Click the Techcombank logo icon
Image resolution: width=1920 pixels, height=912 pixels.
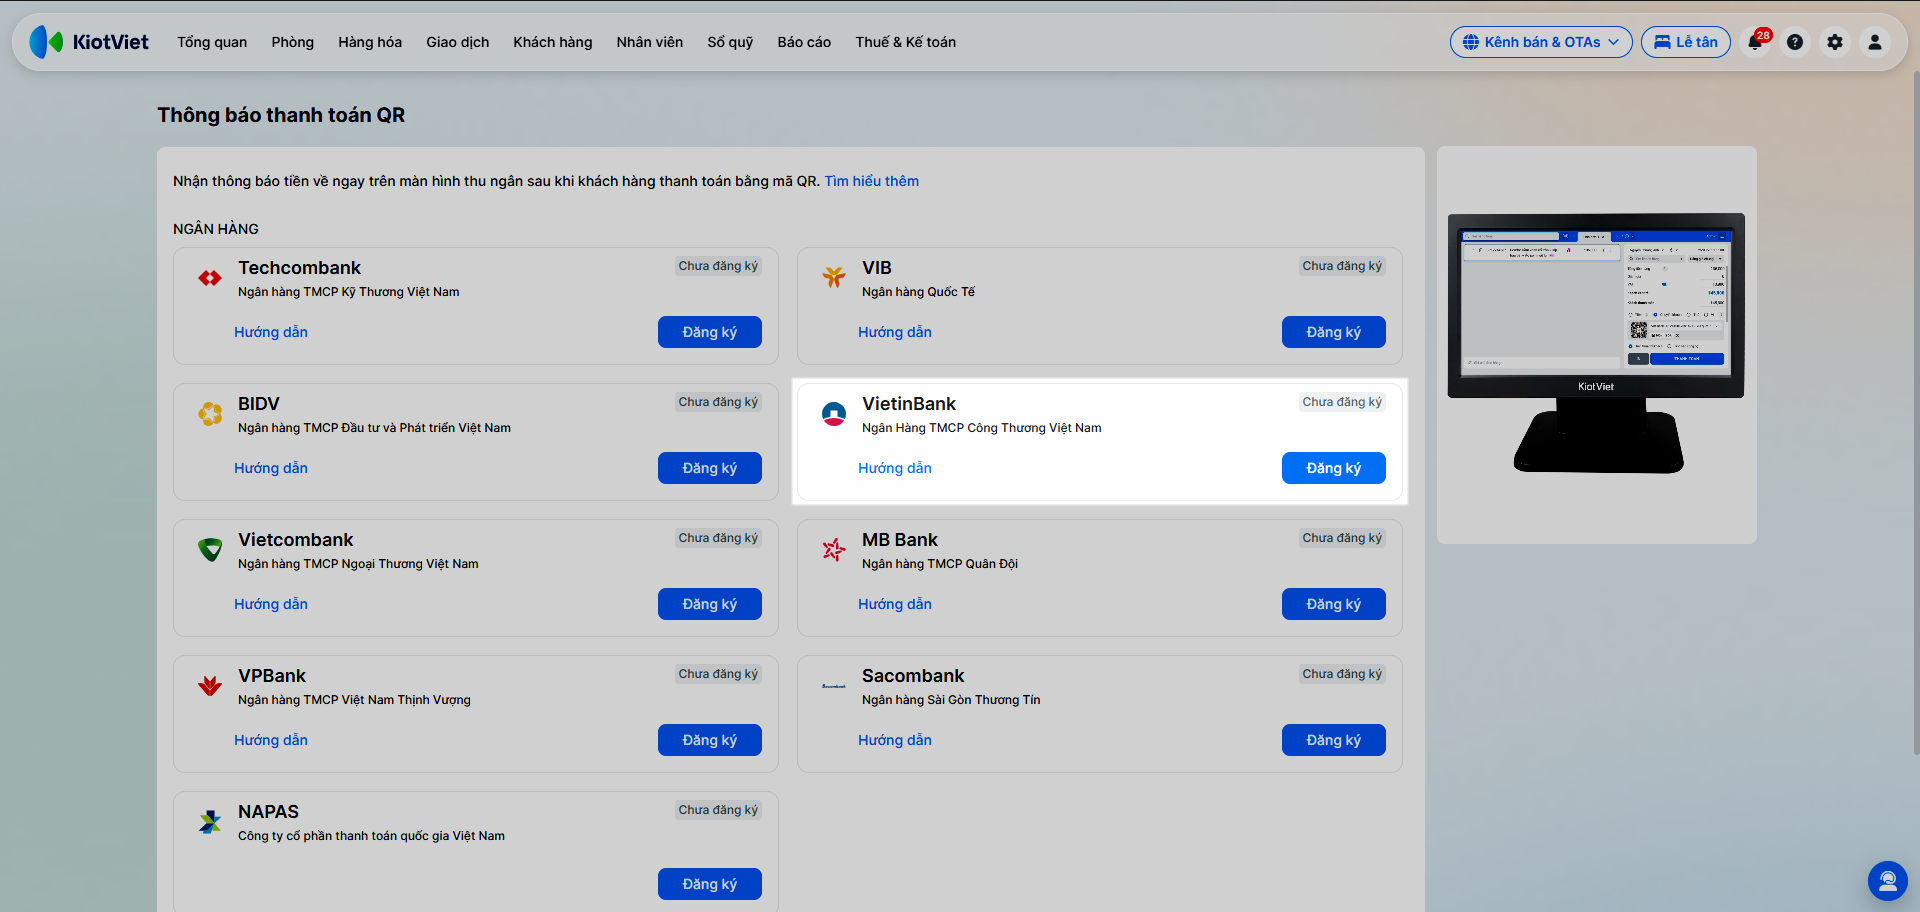[x=210, y=278]
